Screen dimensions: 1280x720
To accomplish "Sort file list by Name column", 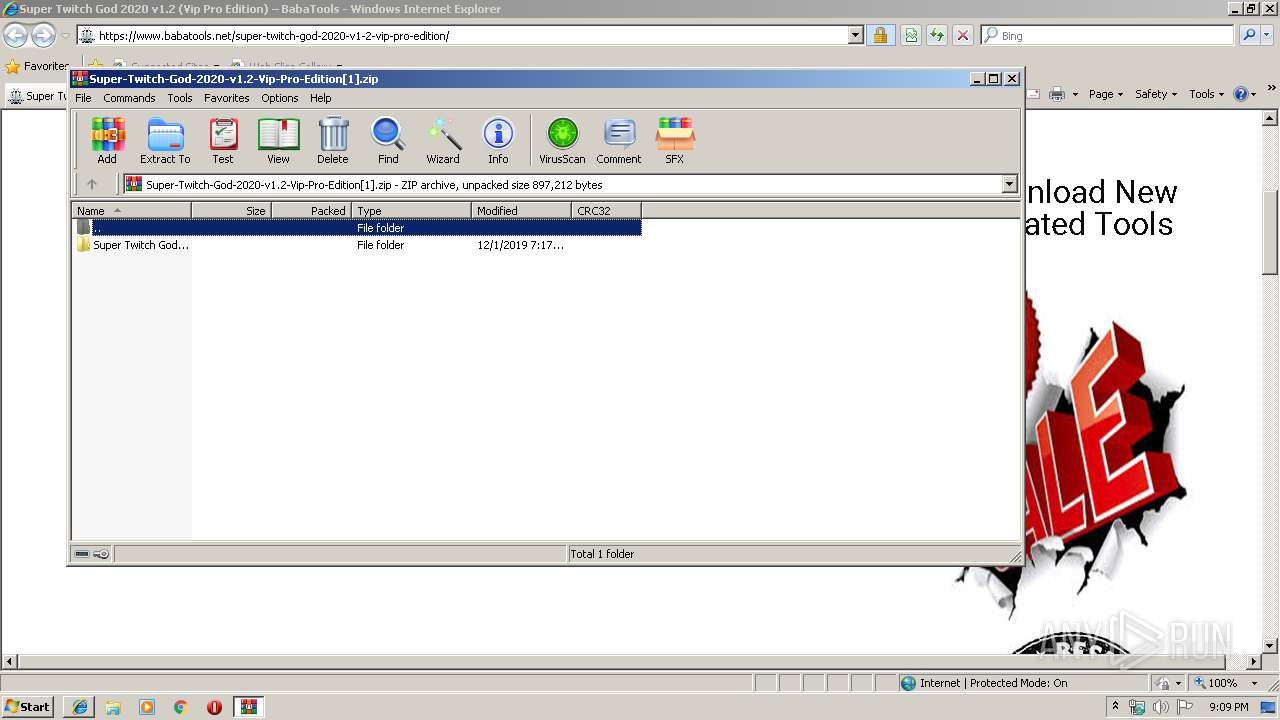I will (x=131, y=210).
